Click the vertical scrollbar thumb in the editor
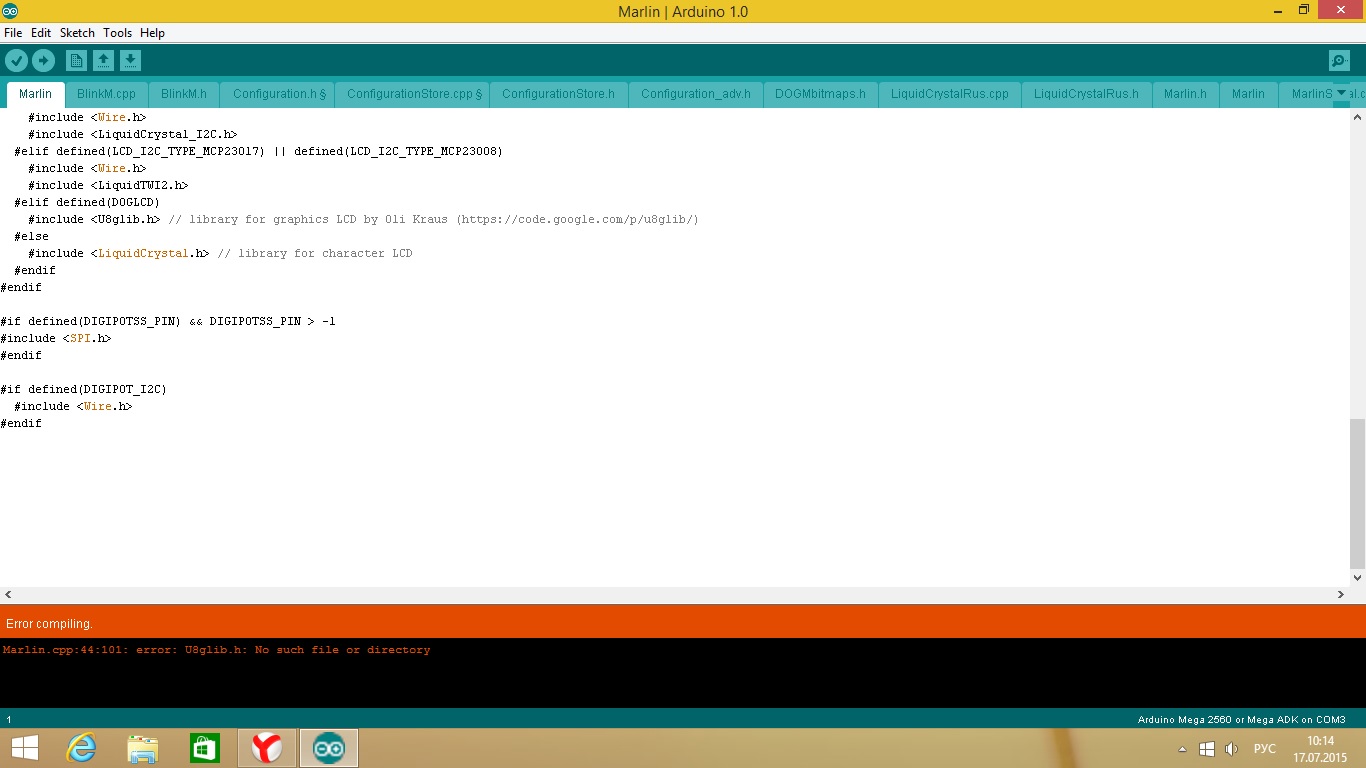Viewport: 1366px width, 768px height. pyautogui.click(x=1357, y=493)
